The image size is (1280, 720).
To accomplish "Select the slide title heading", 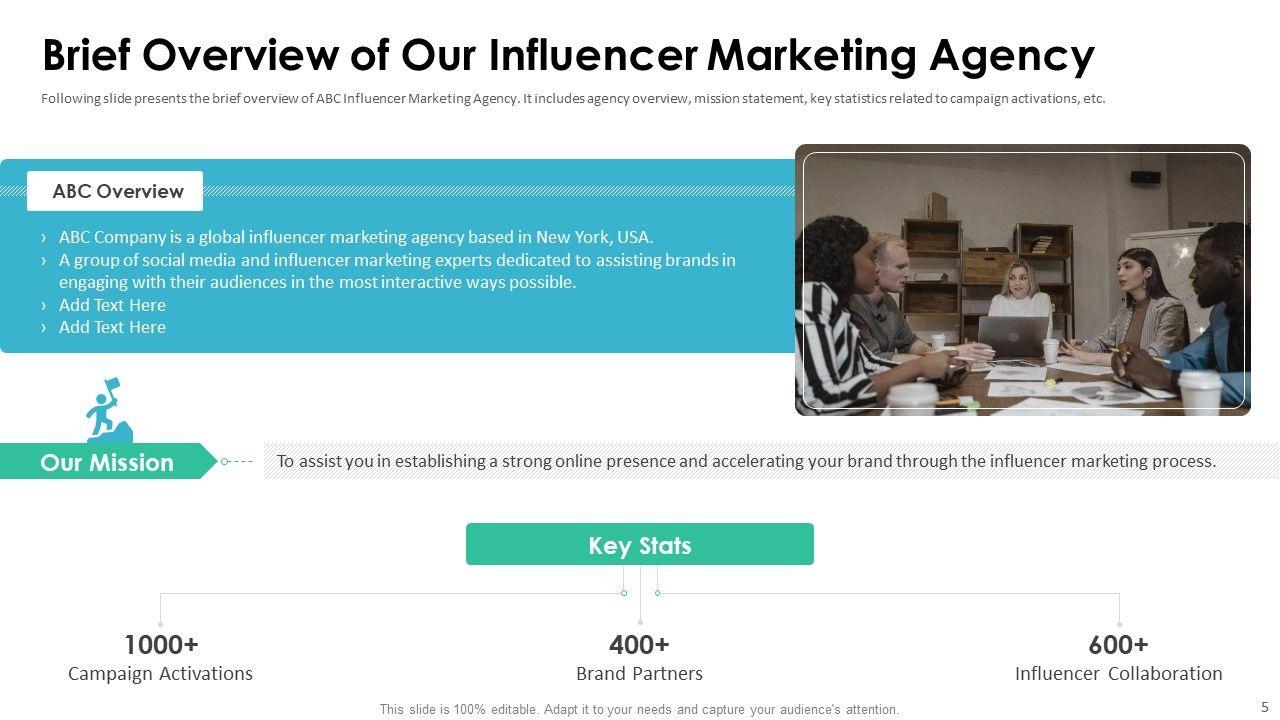I will (568, 56).
